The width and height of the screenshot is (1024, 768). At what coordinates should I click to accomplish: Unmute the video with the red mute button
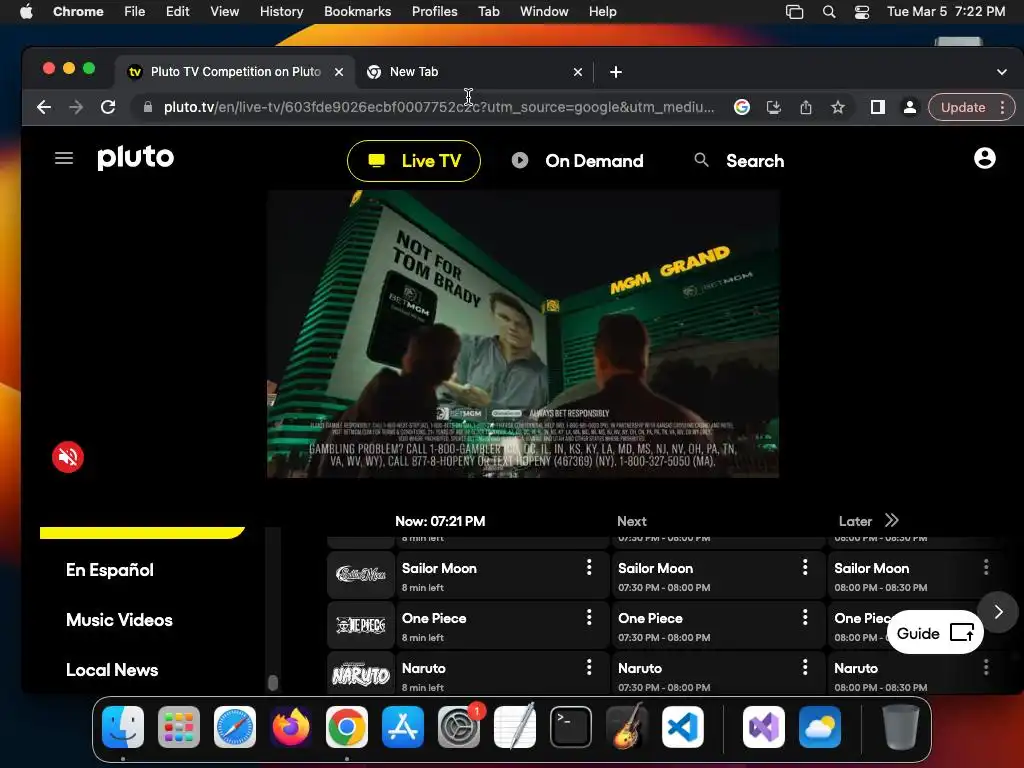(x=68, y=457)
